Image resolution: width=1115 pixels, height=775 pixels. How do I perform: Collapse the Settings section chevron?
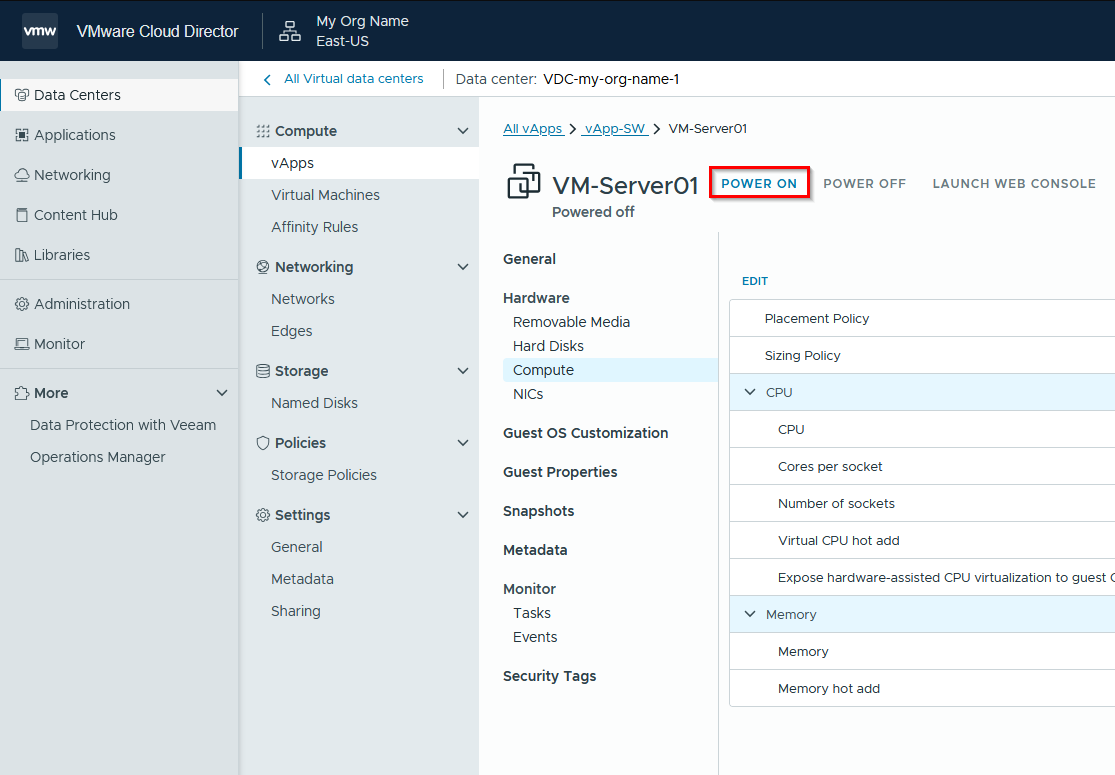click(463, 515)
